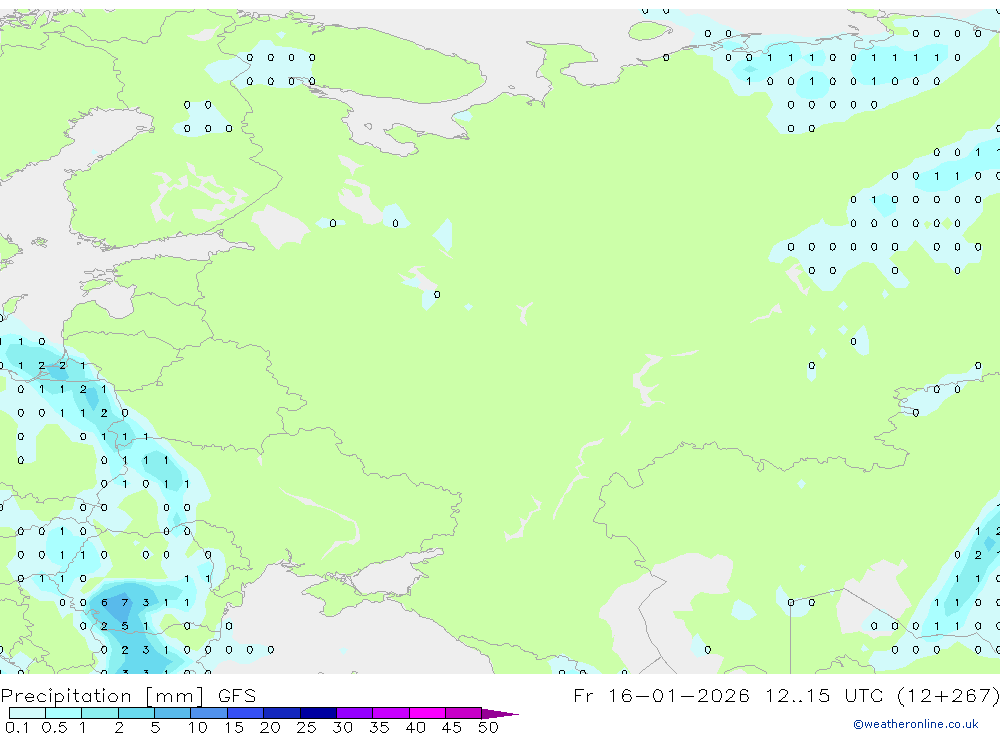The height and width of the screenshot is (733, 1000).
Task: Select the '50' legend label
Action: (488, 727)
